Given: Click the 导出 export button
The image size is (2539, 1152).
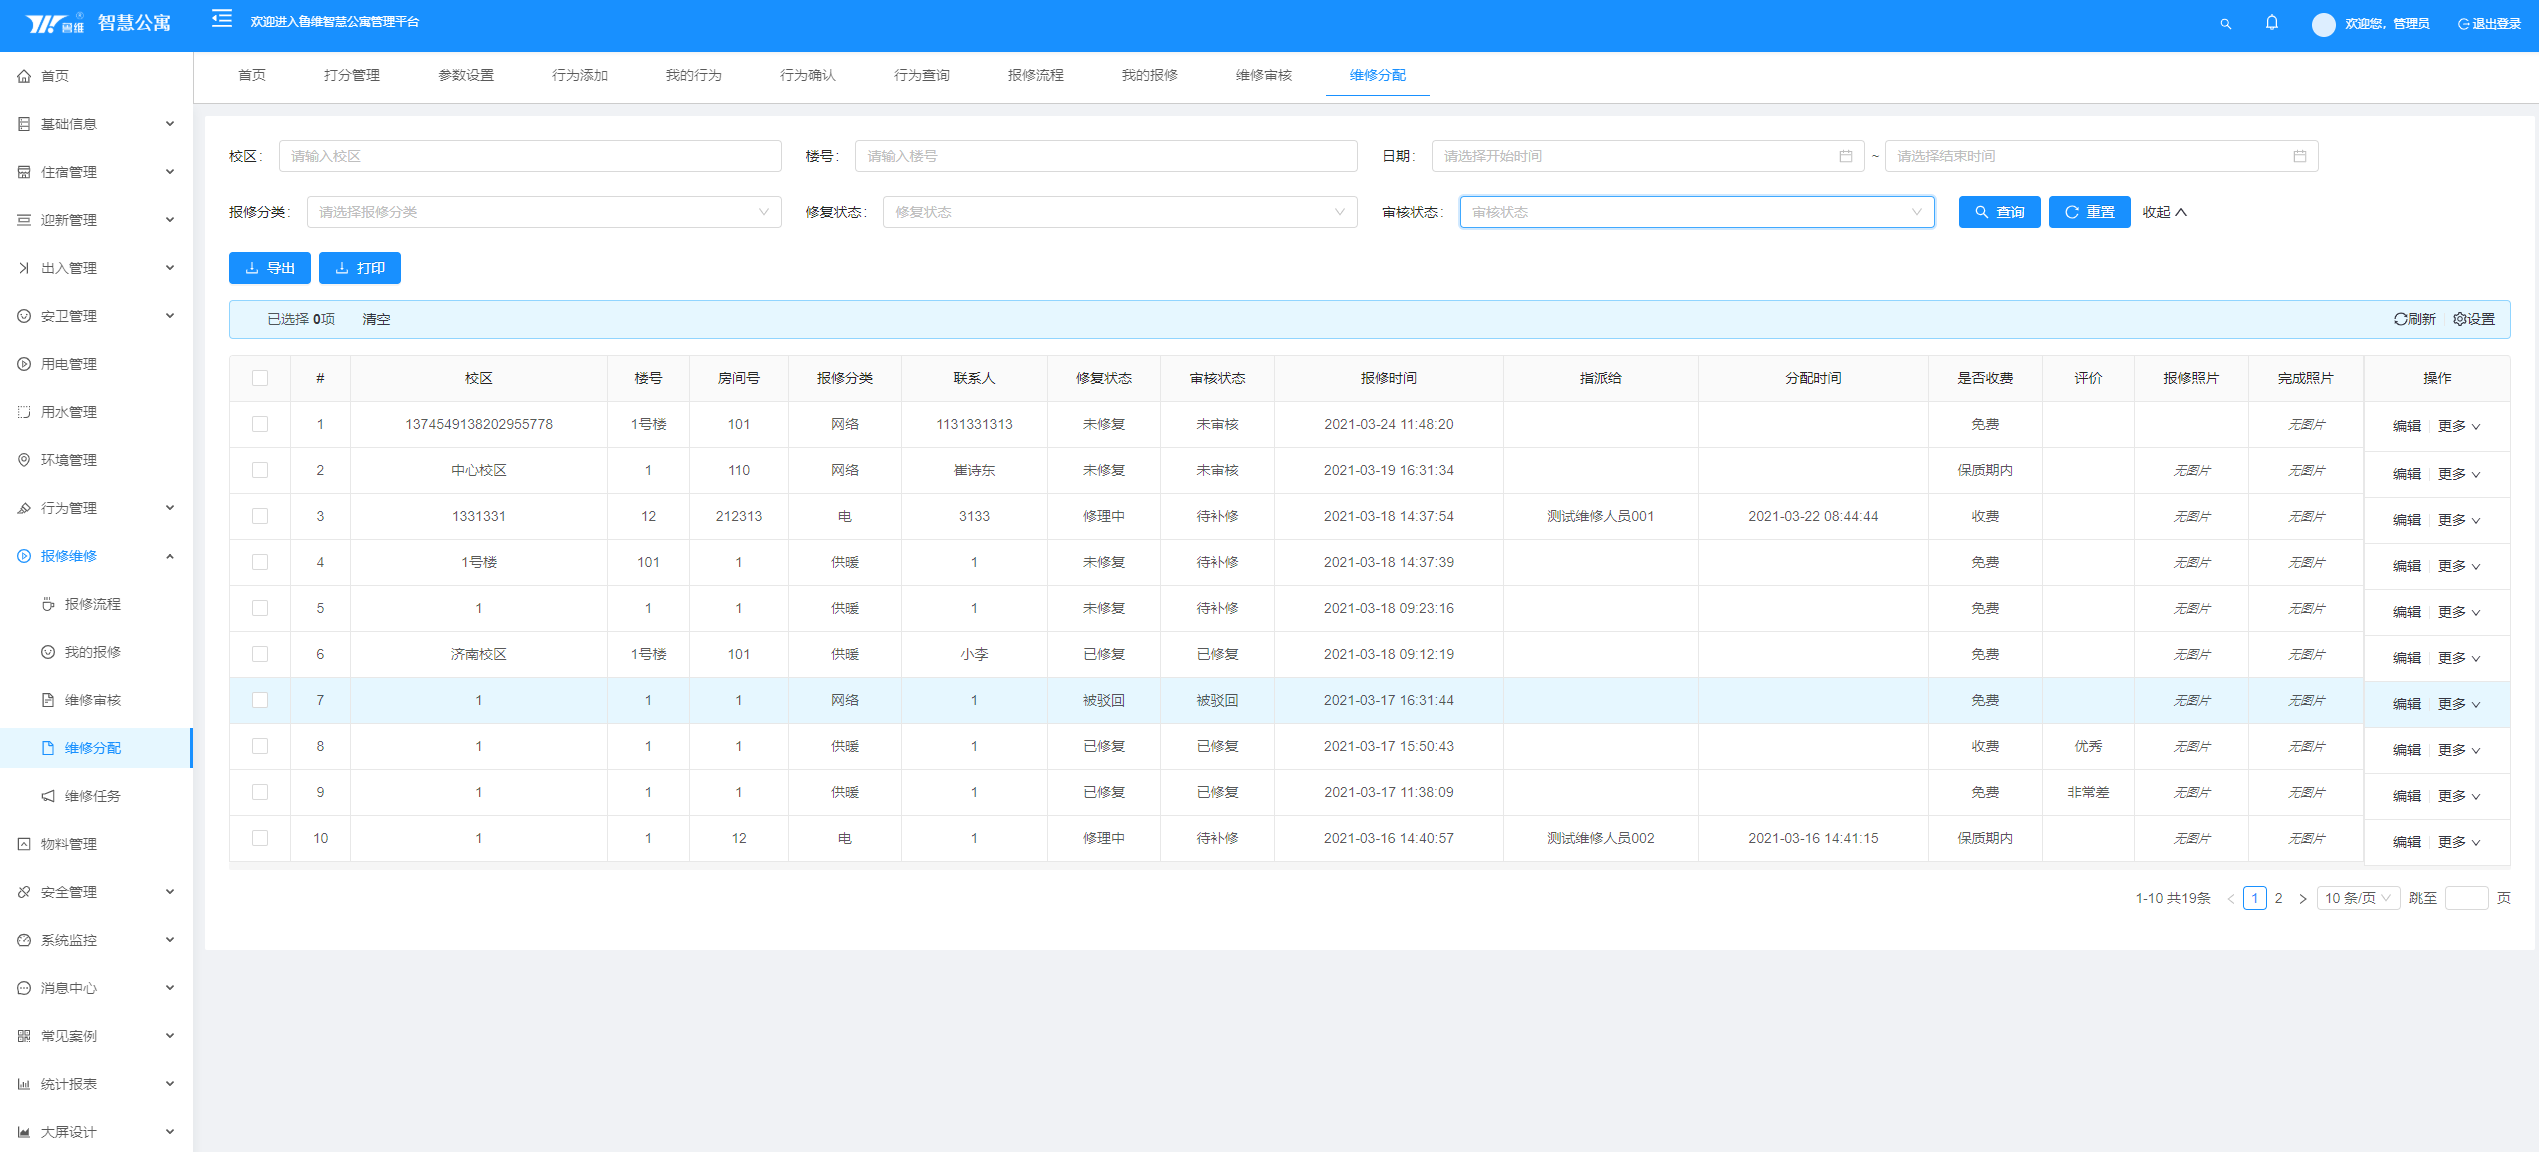Looking at the screenshot, I should point(269,268).
